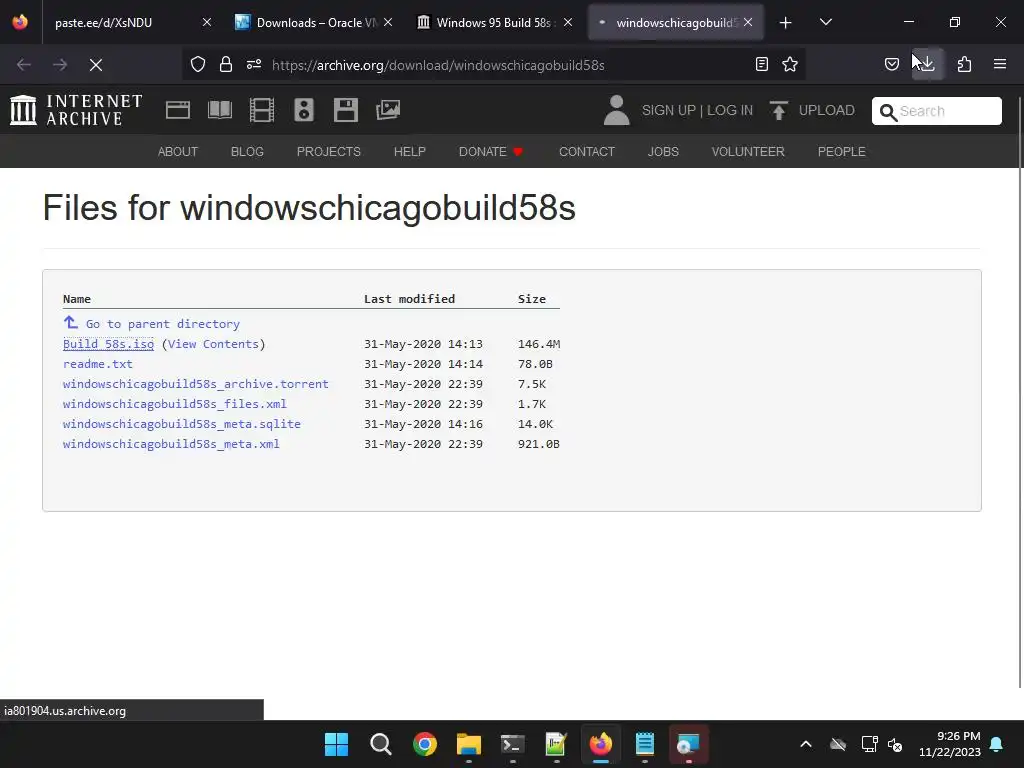Click the Internet Archive Search field
This screenshot has height=768, width=1024.
(936, 111)
